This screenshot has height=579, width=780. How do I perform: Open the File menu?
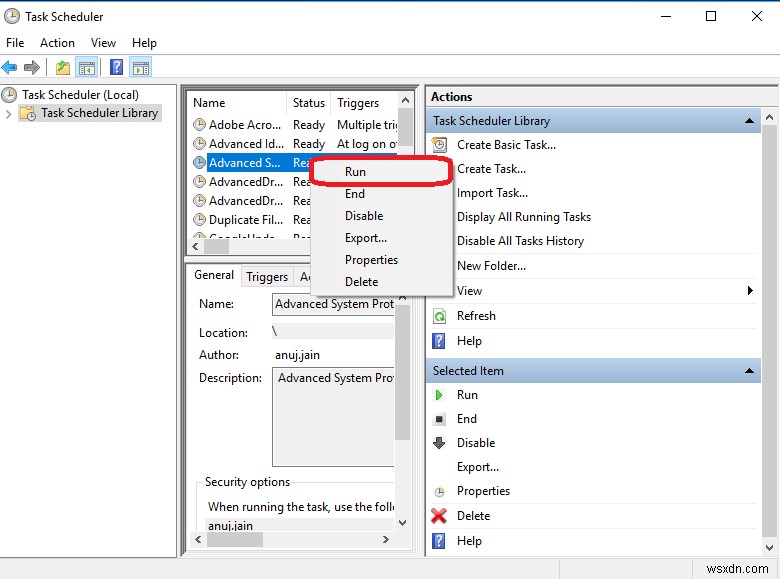point(15,43)
